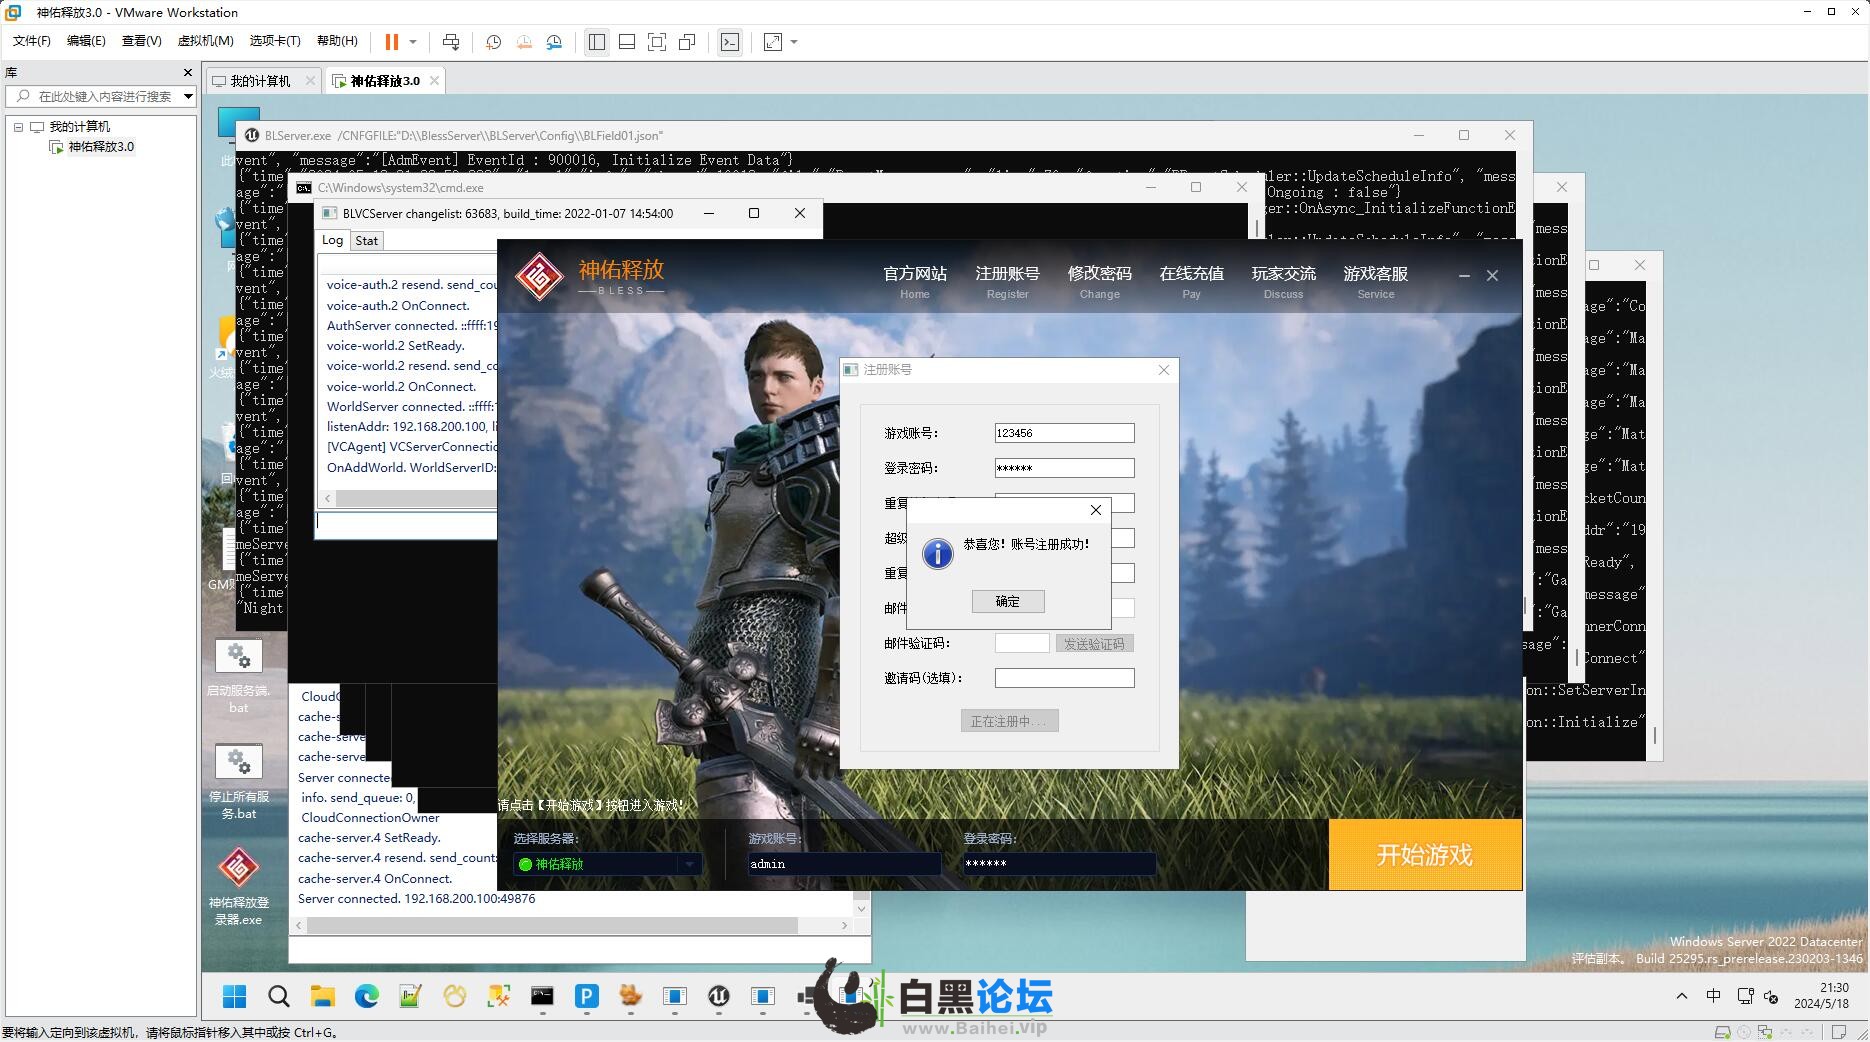Viewport: 1870px width, 1042px height.
Task: Click the Windows Start button in guest taskbar
Action: (235, 996)
